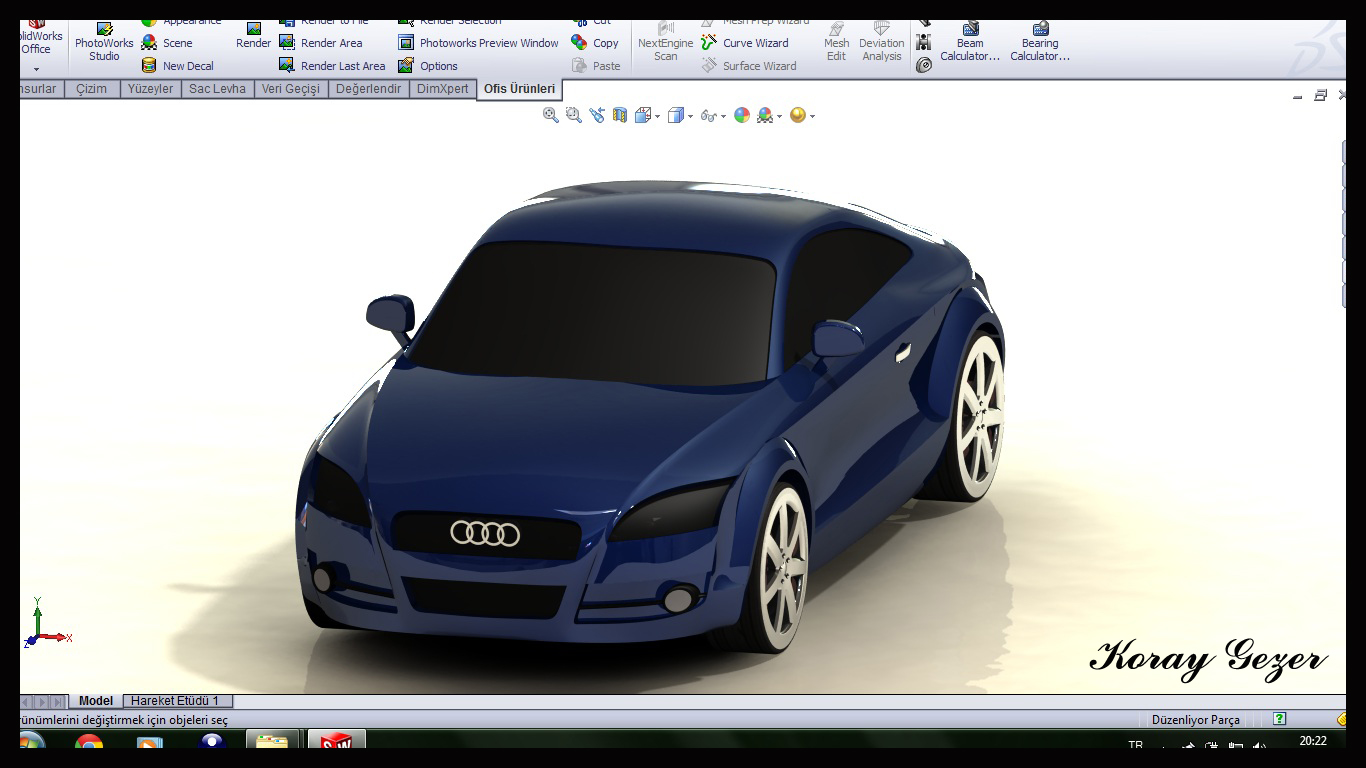Click the large Render button
Viewport: 1366px width, 768px height.
pos(253,37)
